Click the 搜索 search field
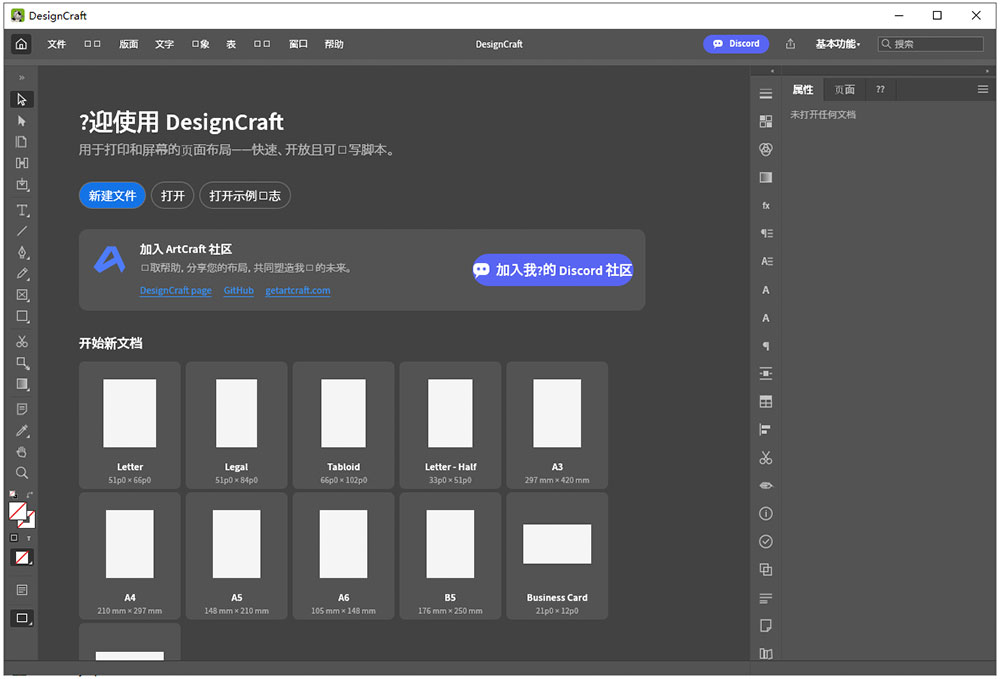The image size is (1000, 679). [930, 44]
